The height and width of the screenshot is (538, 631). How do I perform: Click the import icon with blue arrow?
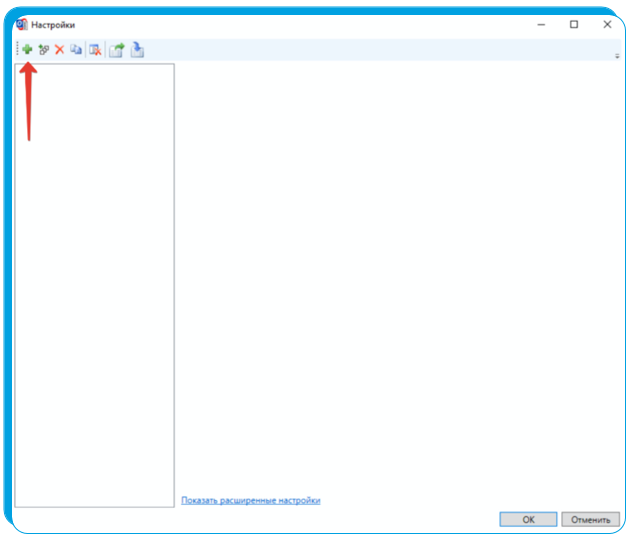coord(137,49)
